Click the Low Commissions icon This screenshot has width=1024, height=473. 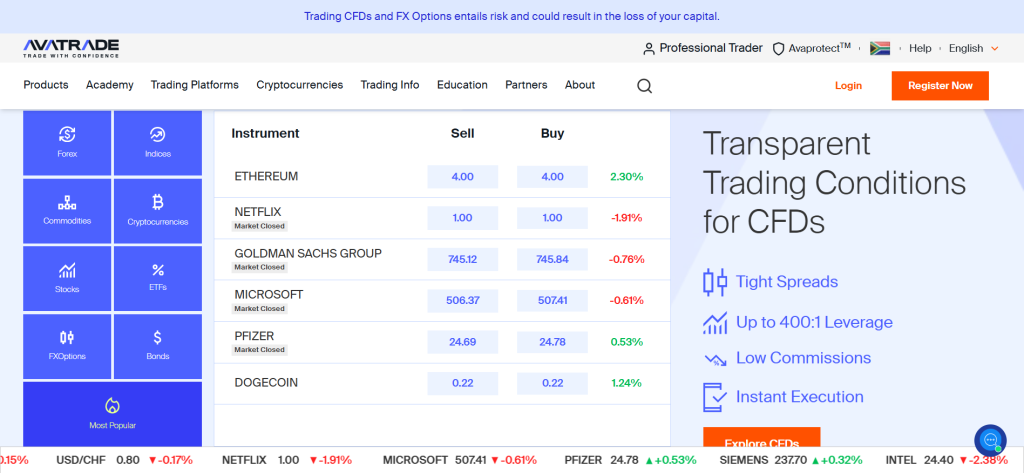(x=714, y=359)
